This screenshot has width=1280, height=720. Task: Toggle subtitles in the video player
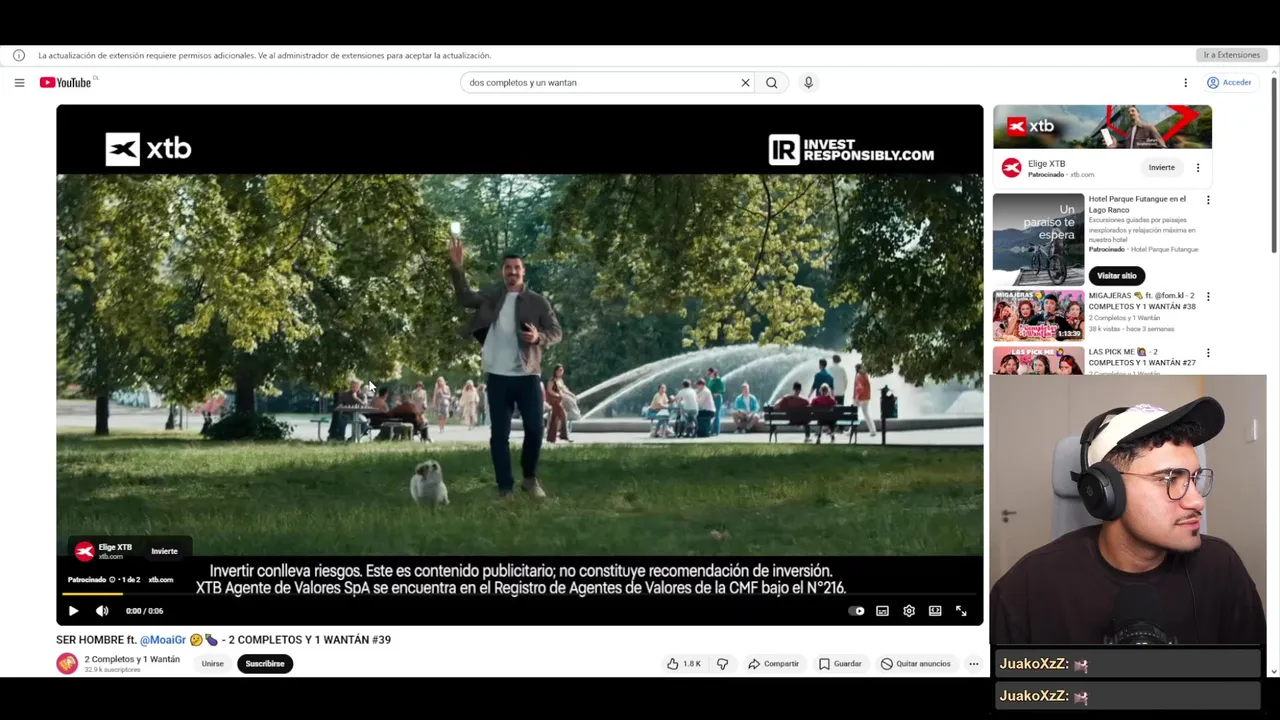click(882, 611)
